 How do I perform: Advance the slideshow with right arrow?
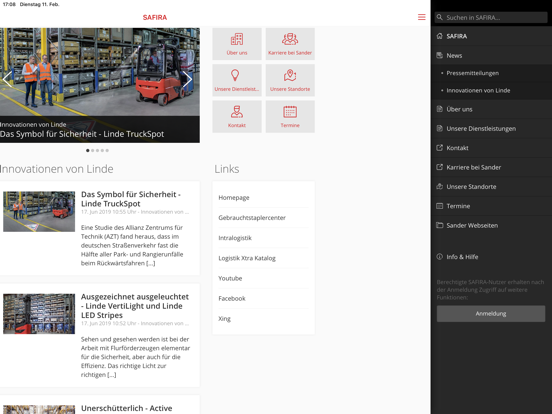pyautogui.click(x=187, y=79)
